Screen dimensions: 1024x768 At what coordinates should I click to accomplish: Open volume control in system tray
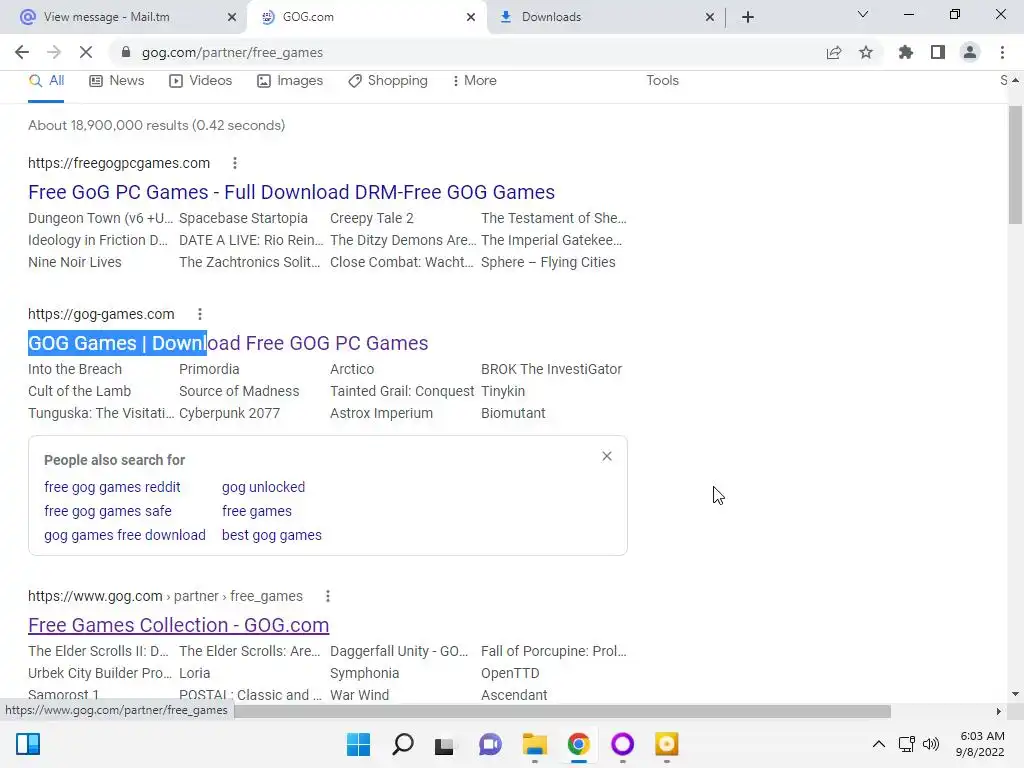pyautogui.click(x=931, y=744)
